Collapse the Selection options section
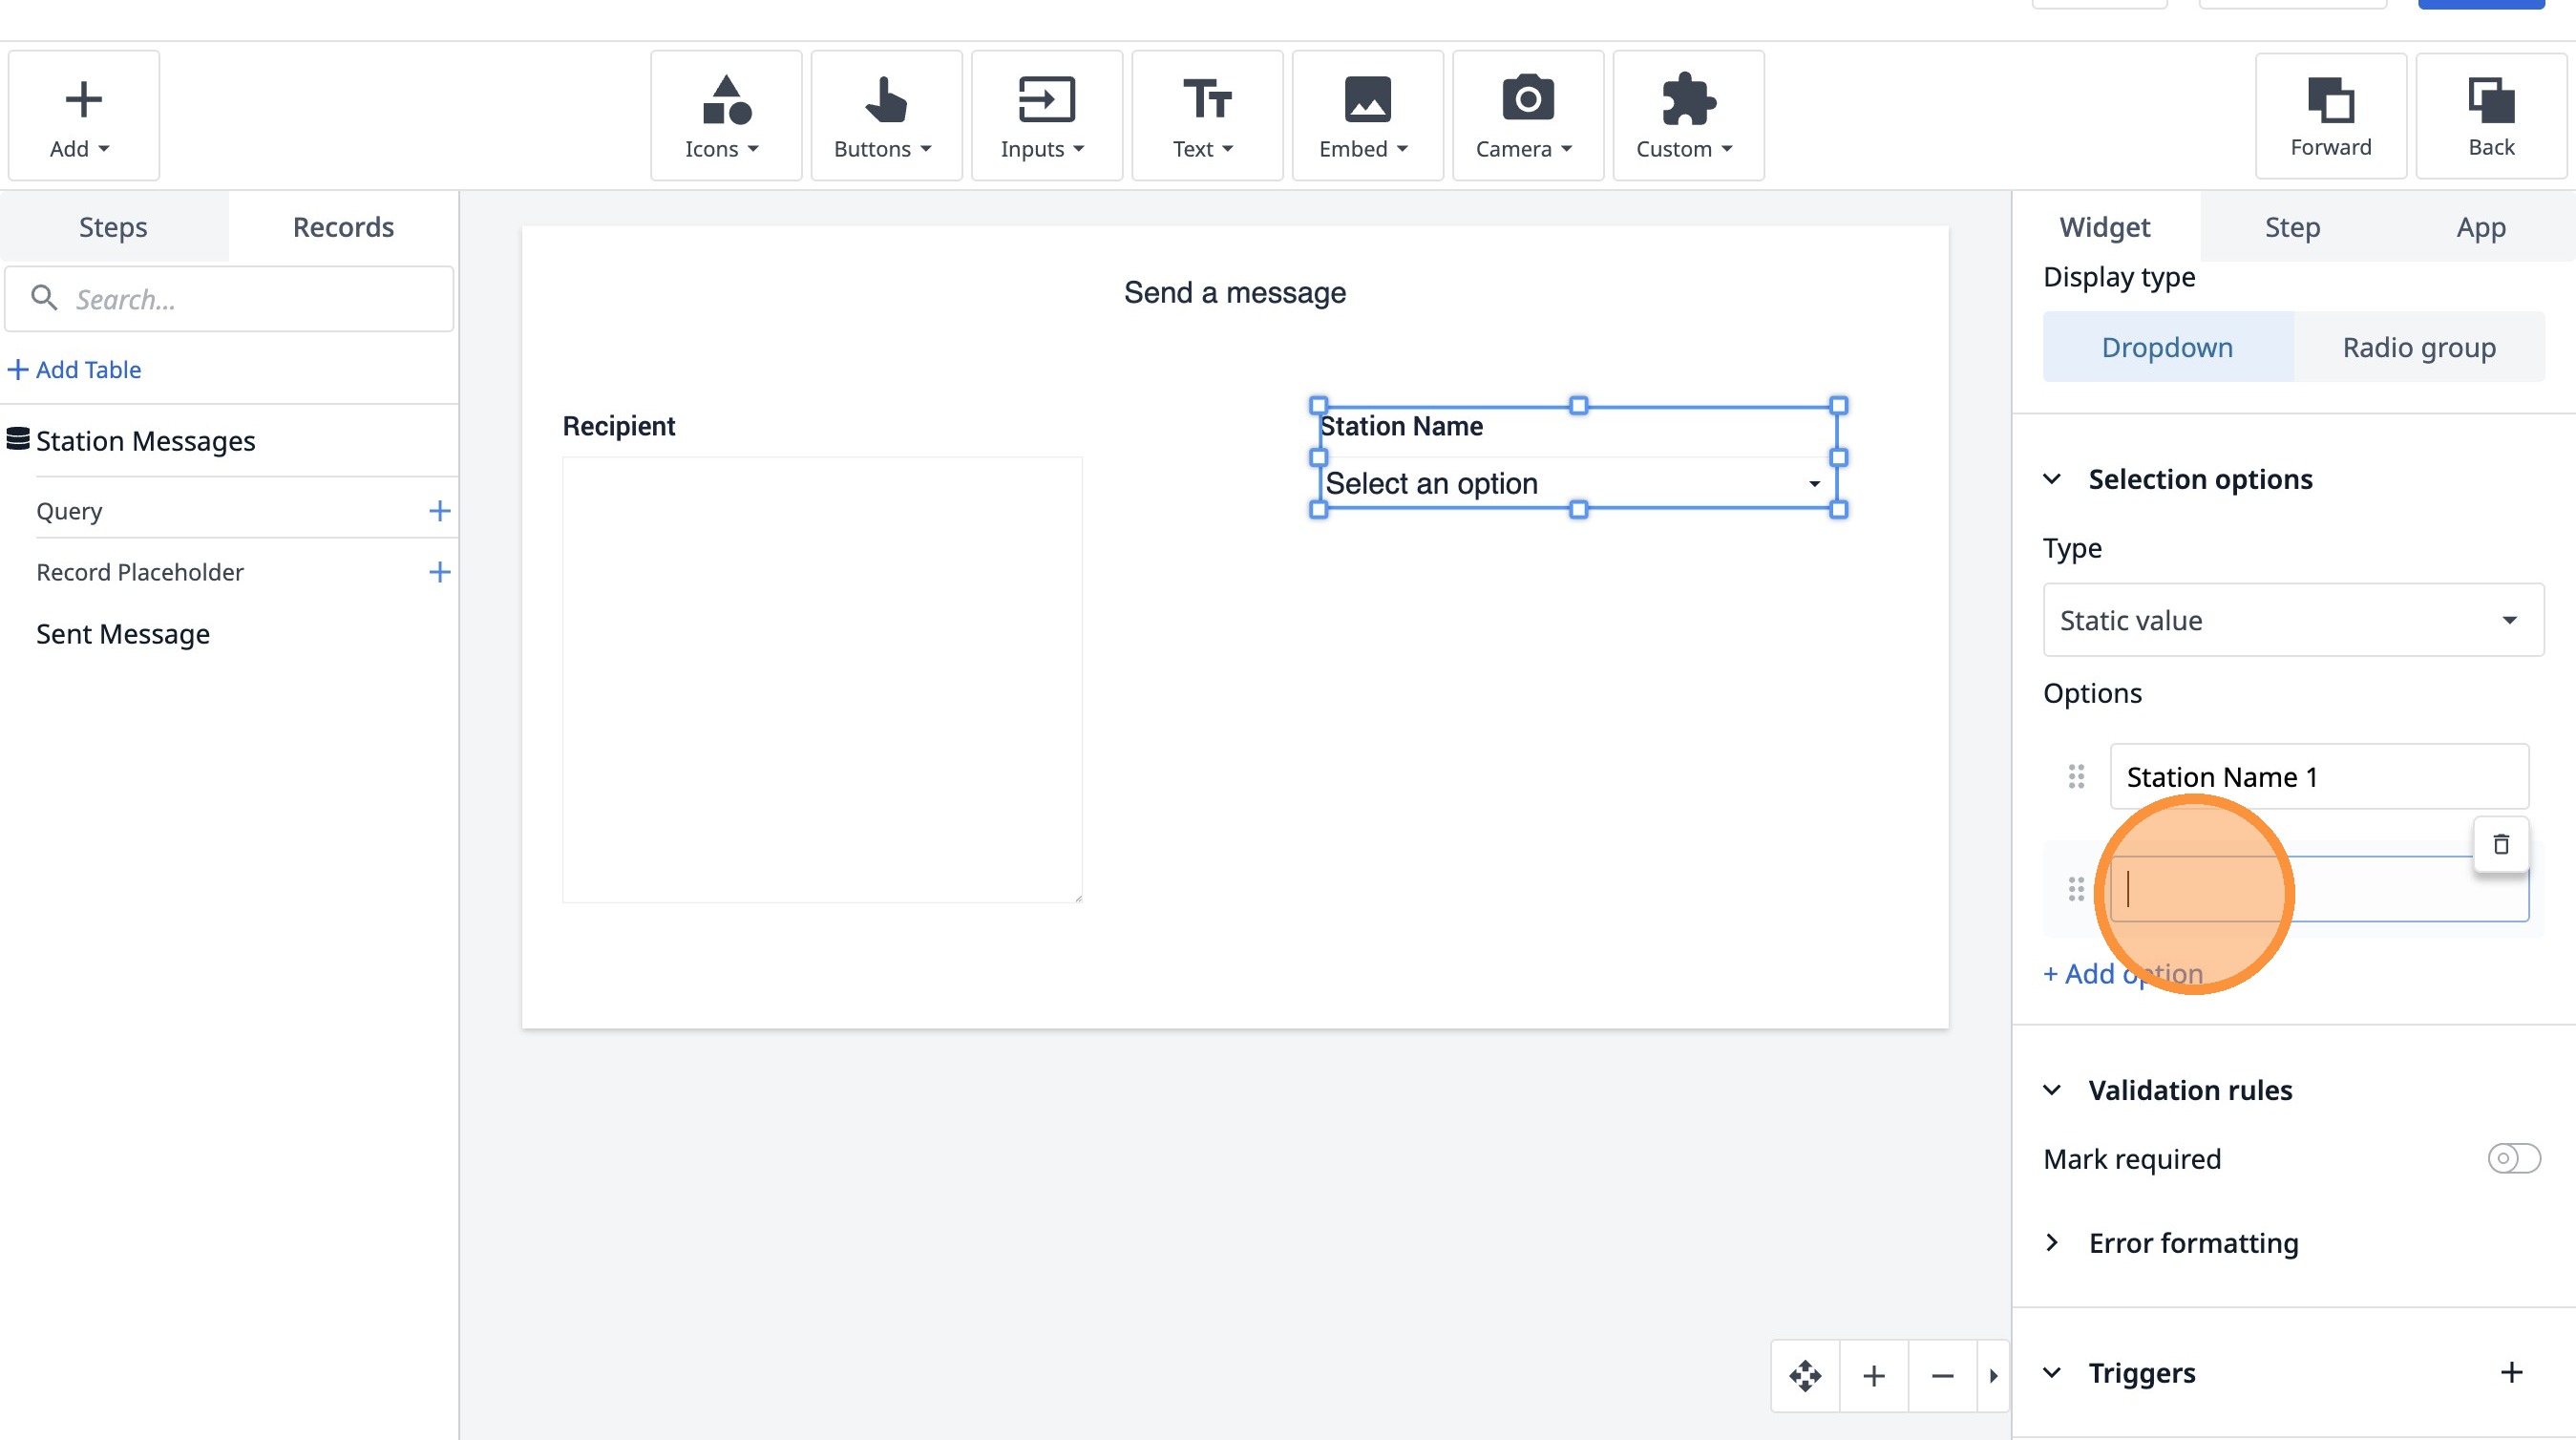Image resolution: width=2576 pixels, height=1440 pixels. tap(2052, 479)
